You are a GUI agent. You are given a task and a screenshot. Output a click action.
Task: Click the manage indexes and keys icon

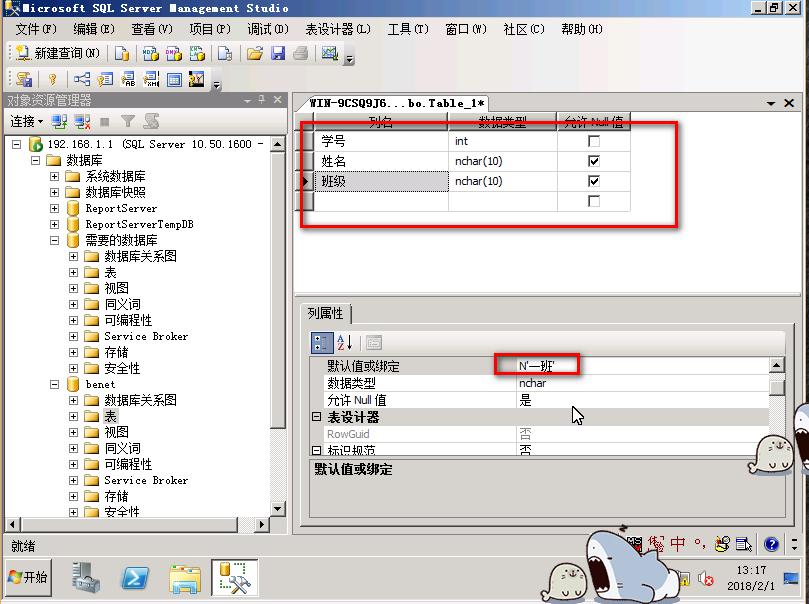(x=106, y=79)
